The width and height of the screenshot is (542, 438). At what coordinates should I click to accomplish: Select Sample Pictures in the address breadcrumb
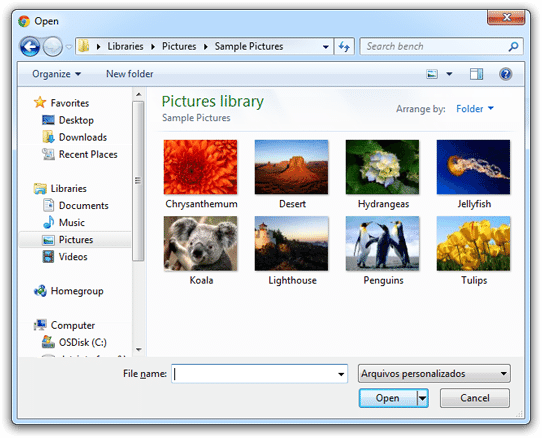249,46
